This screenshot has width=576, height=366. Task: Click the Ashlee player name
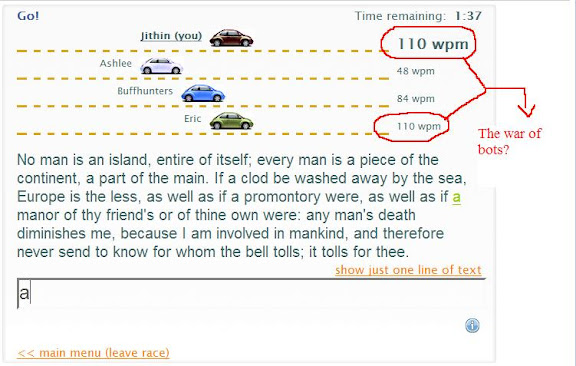point(116,63)
